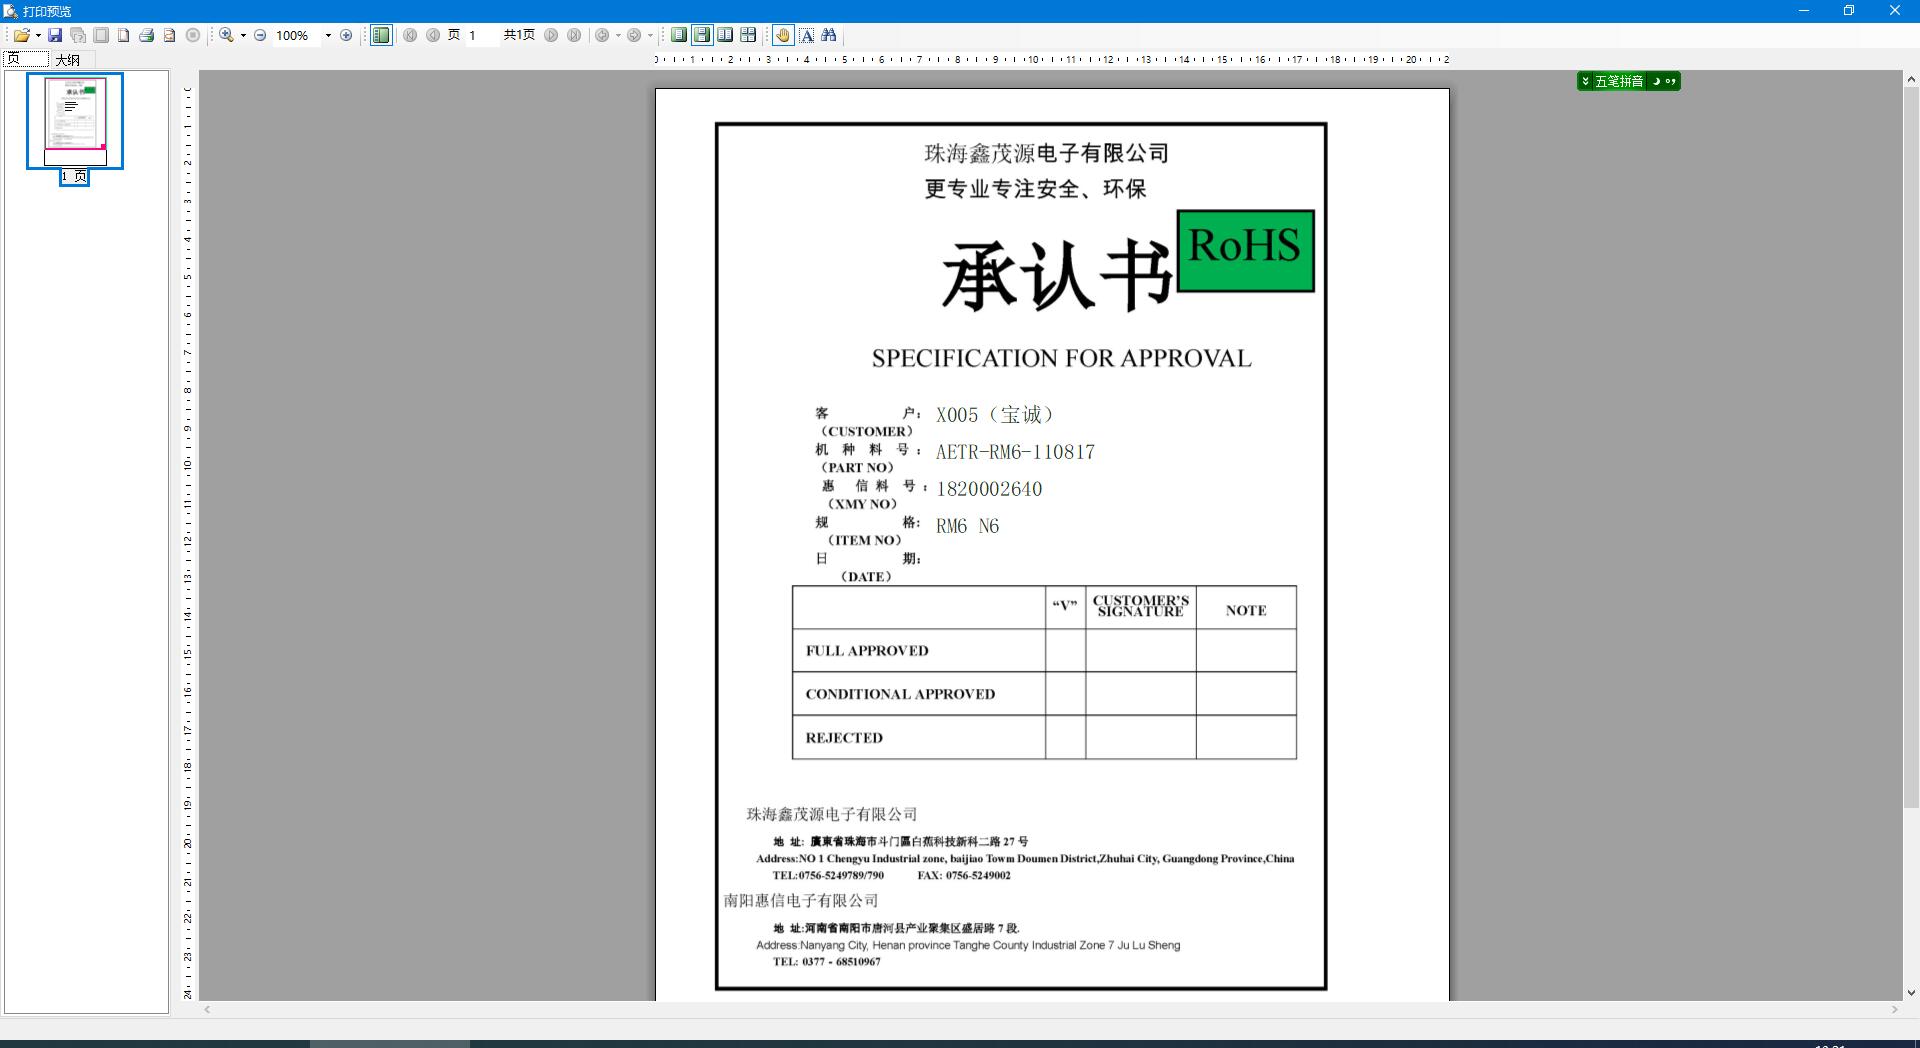
Task: Select two-page facing view icon
Action: [x=725, y=35]
